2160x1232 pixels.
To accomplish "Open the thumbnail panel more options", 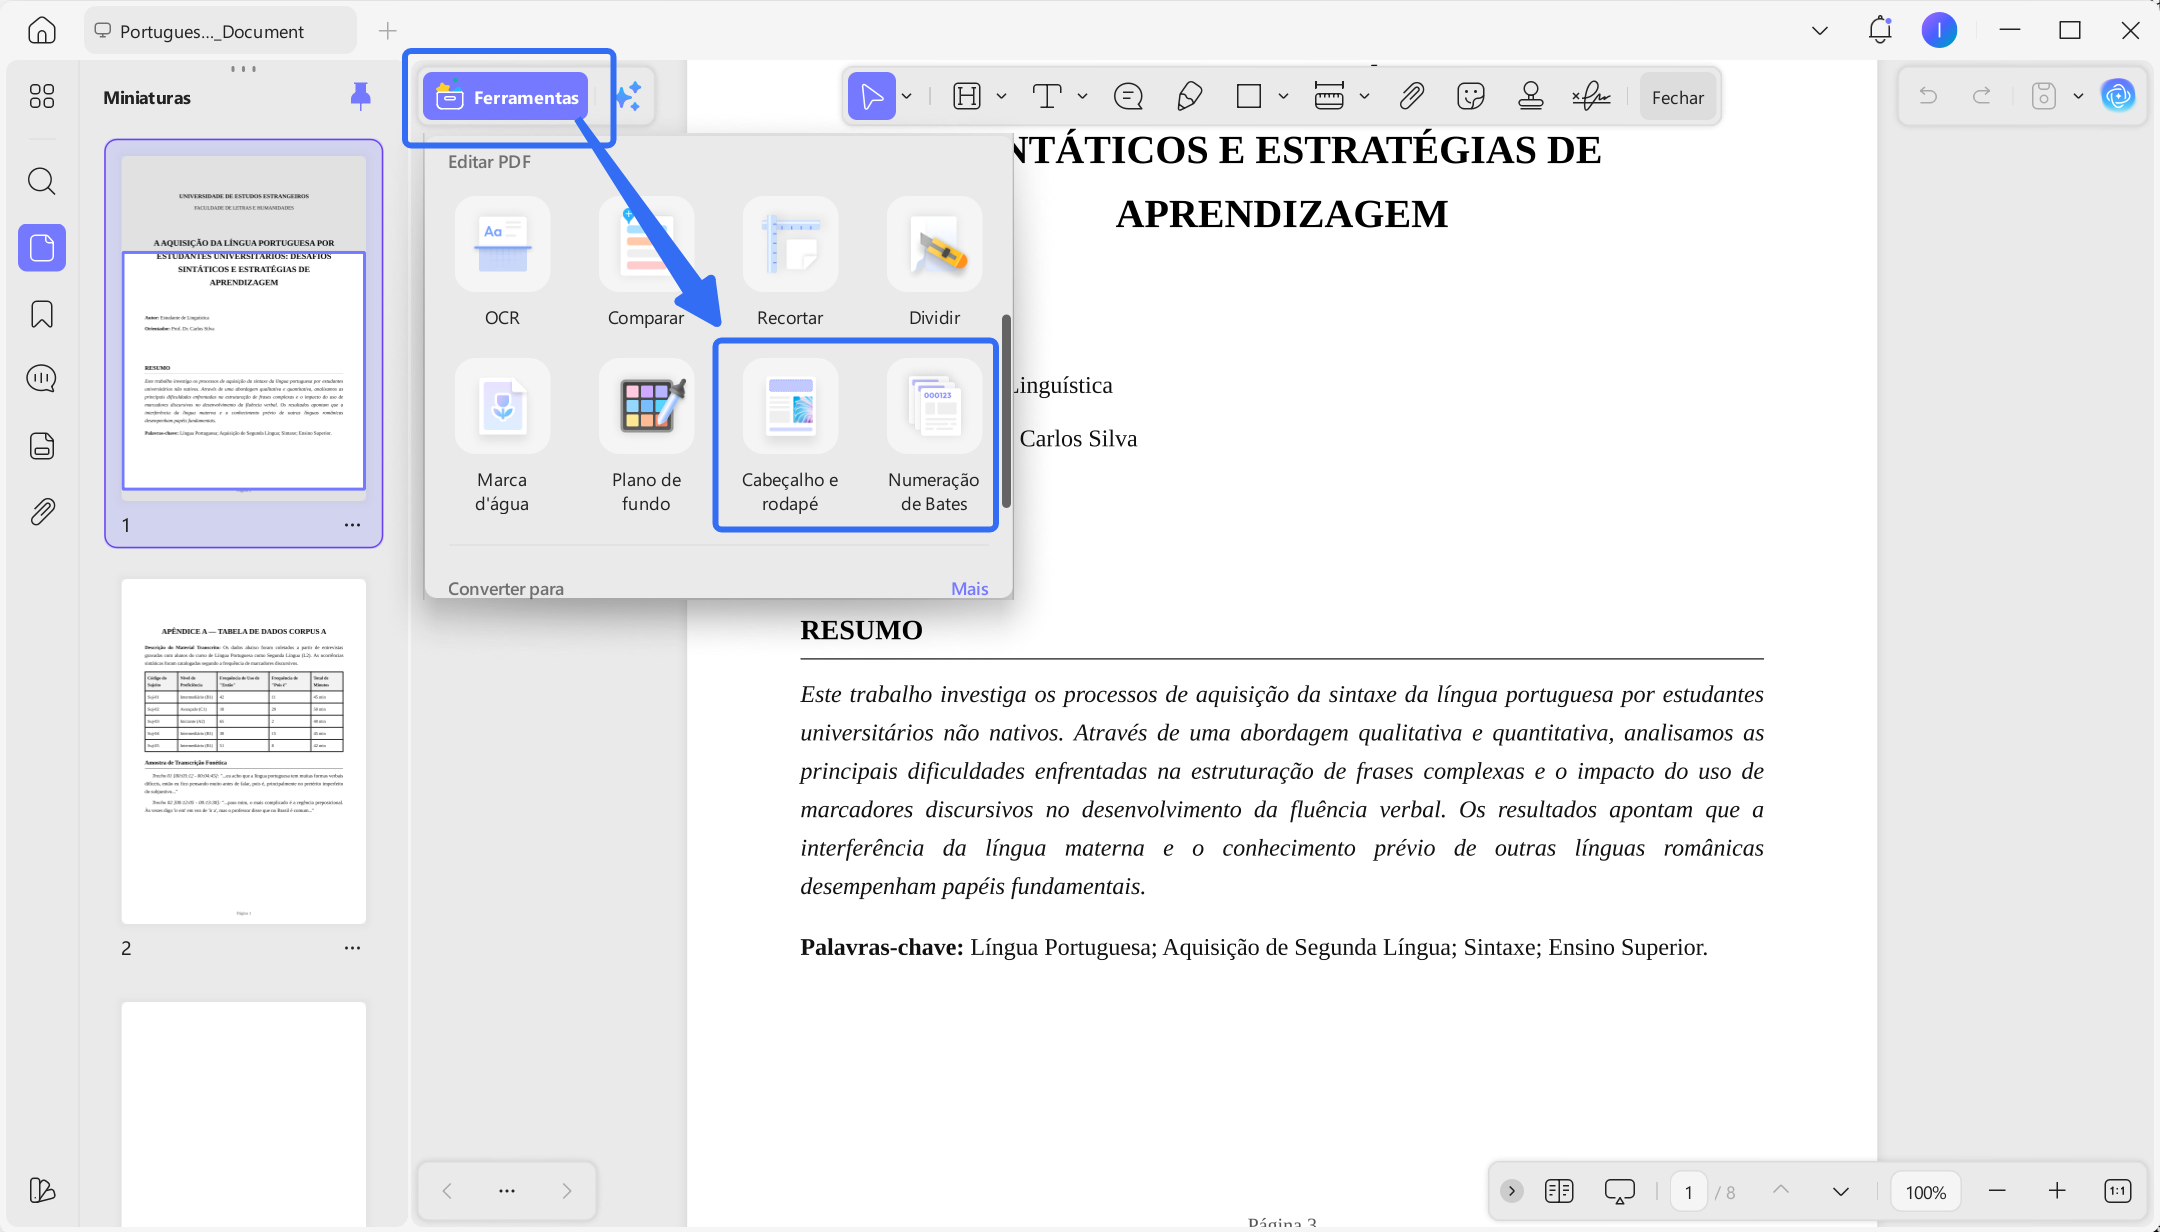I will click(507, 1191).
